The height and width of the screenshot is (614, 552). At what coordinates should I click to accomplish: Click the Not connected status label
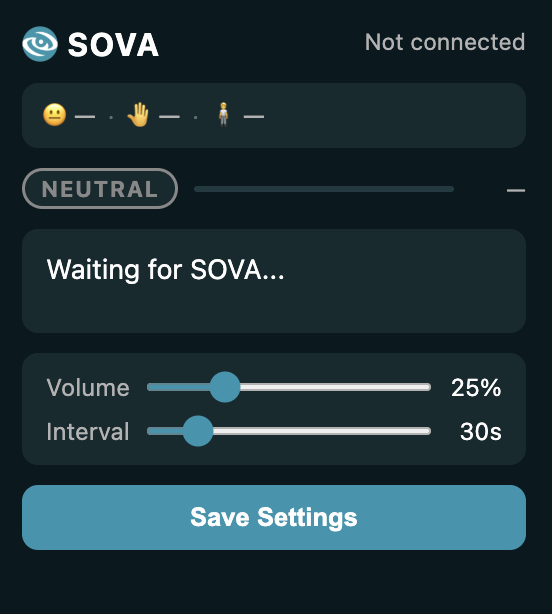(445, 42)
